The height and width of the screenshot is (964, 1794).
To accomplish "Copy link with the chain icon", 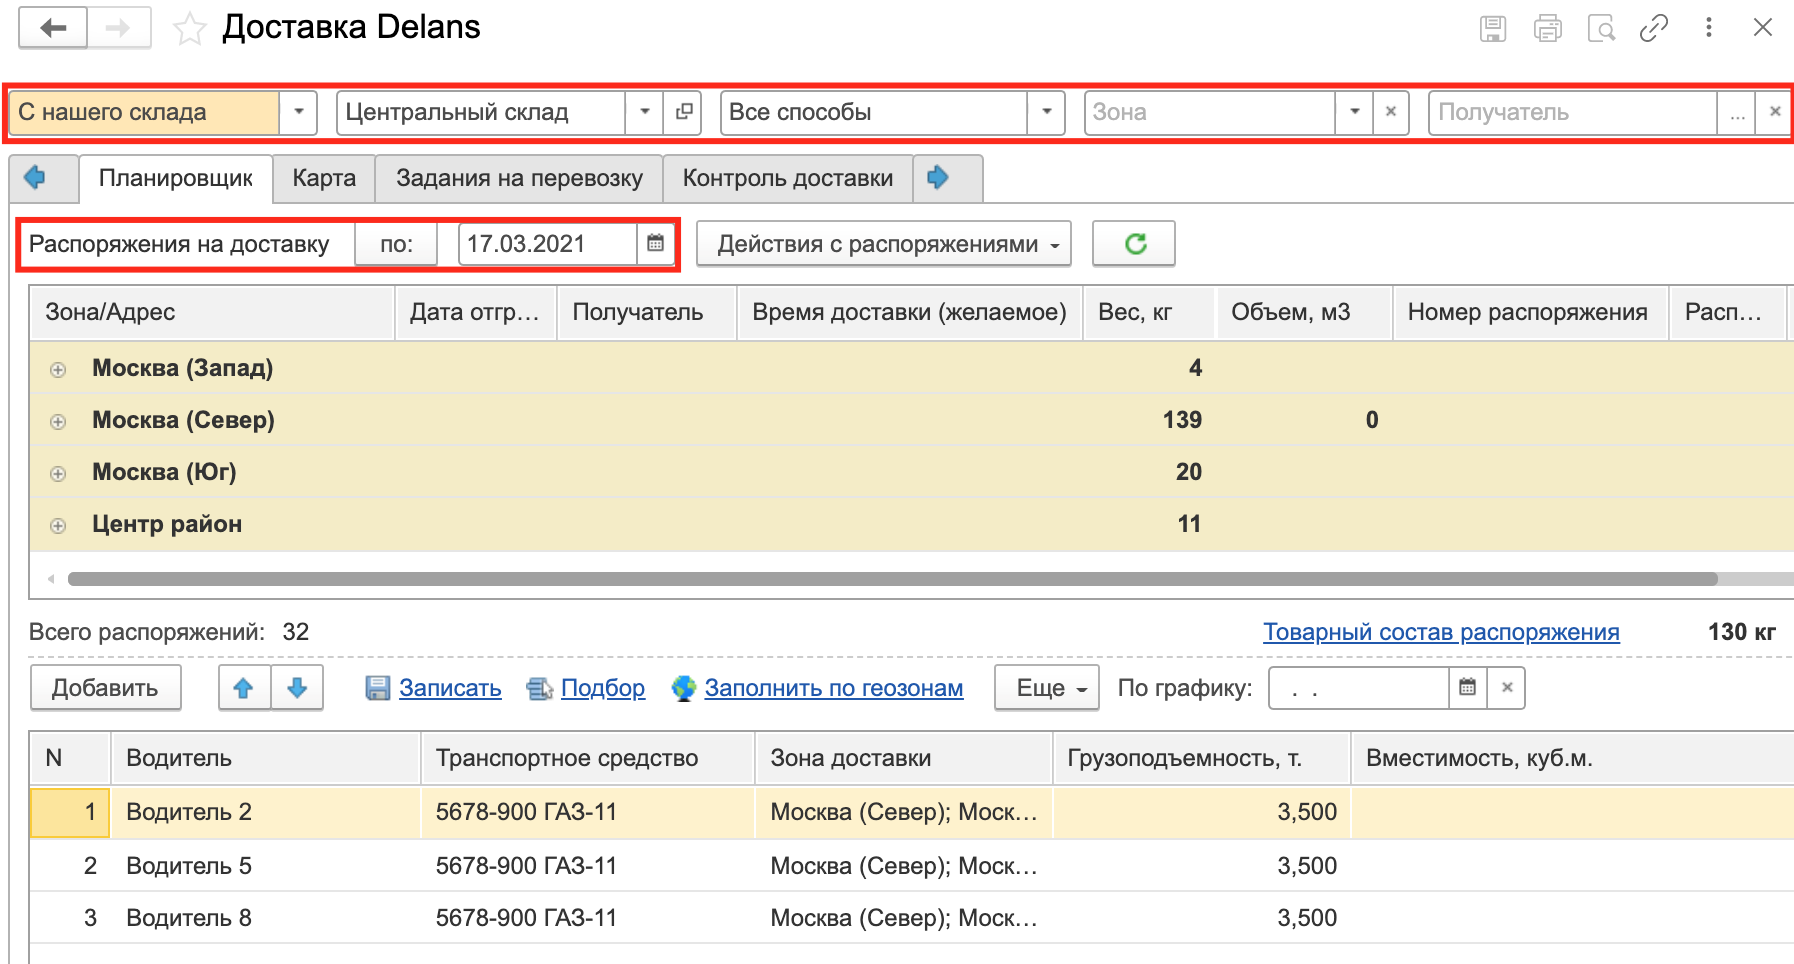I will (x=1654, y=28).
